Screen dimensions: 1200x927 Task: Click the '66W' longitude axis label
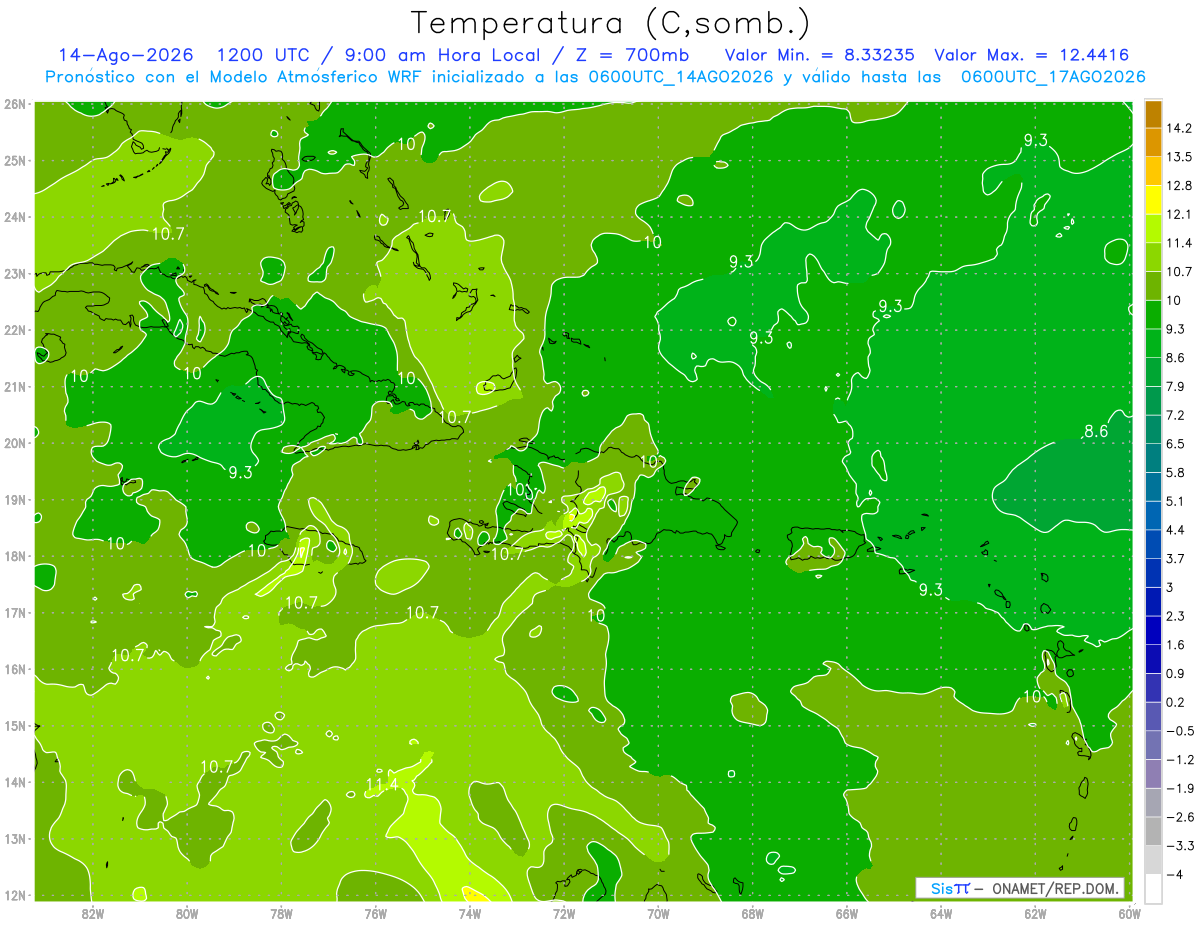[x=847, y=913]
